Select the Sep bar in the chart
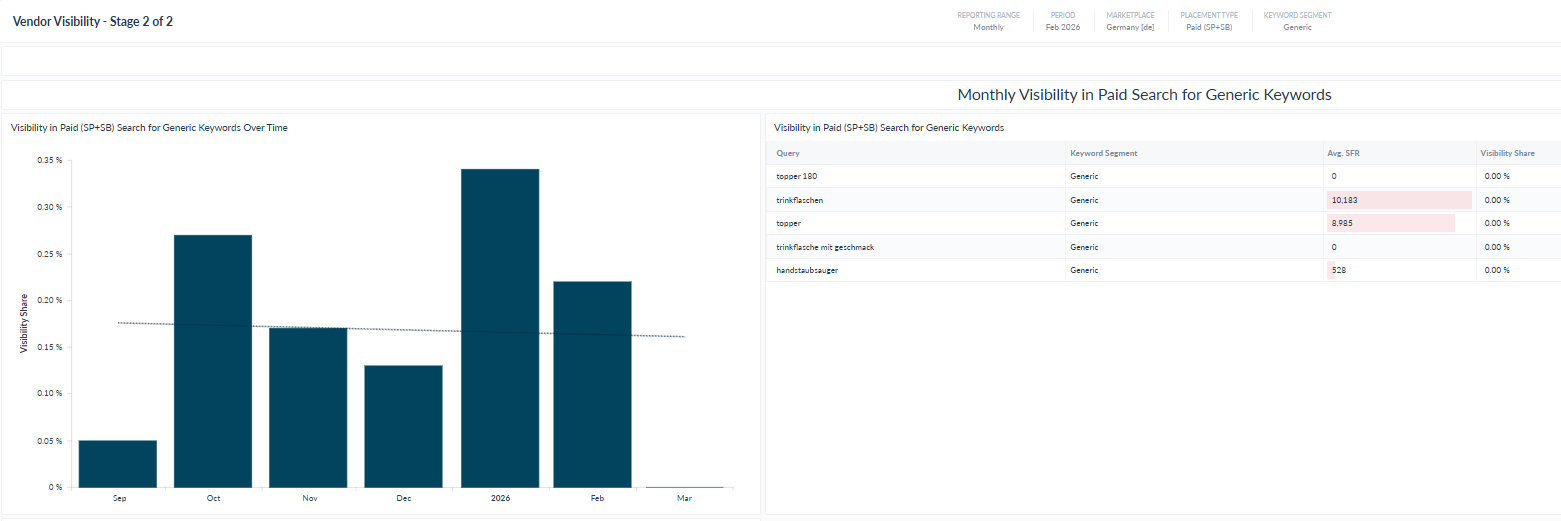This screenshot has width=1561, height=521. tap(118, 464)
